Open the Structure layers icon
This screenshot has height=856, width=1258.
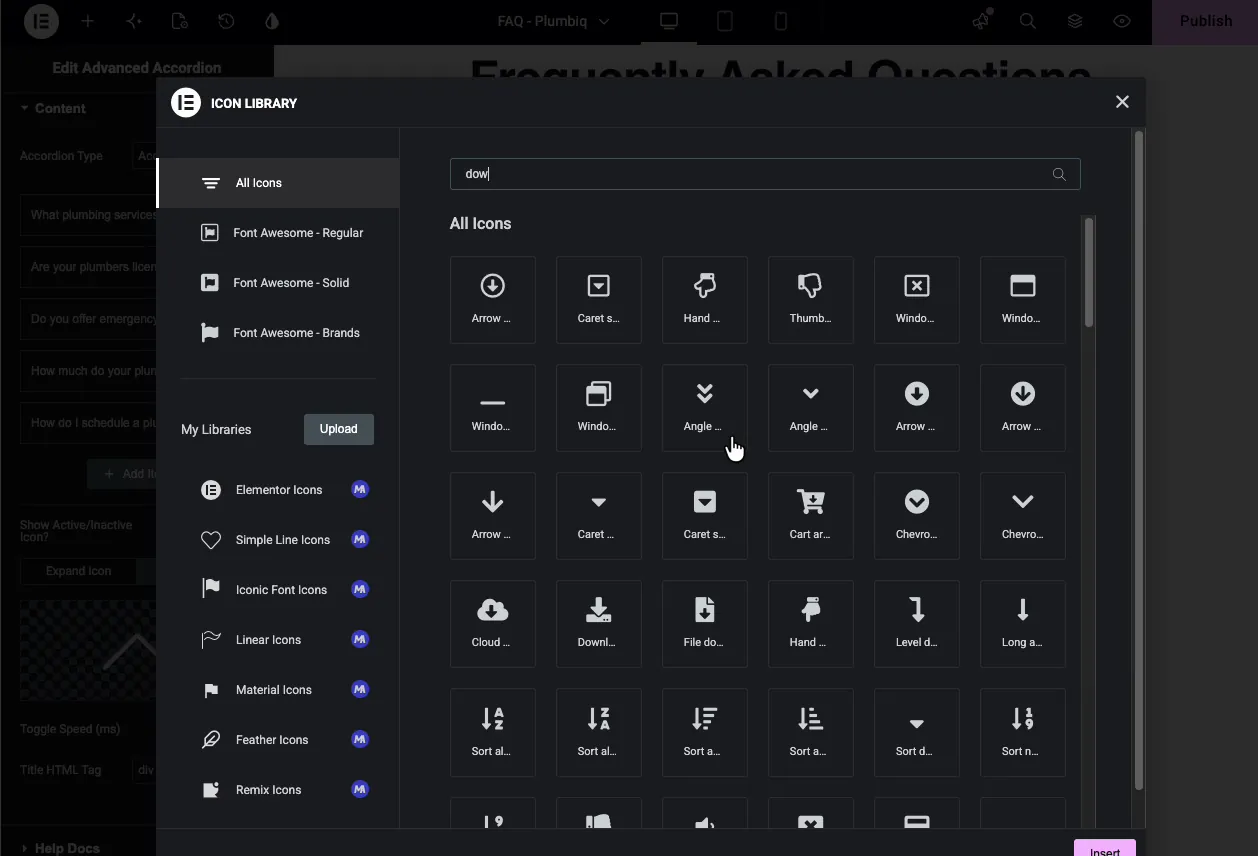point(1075,21)
